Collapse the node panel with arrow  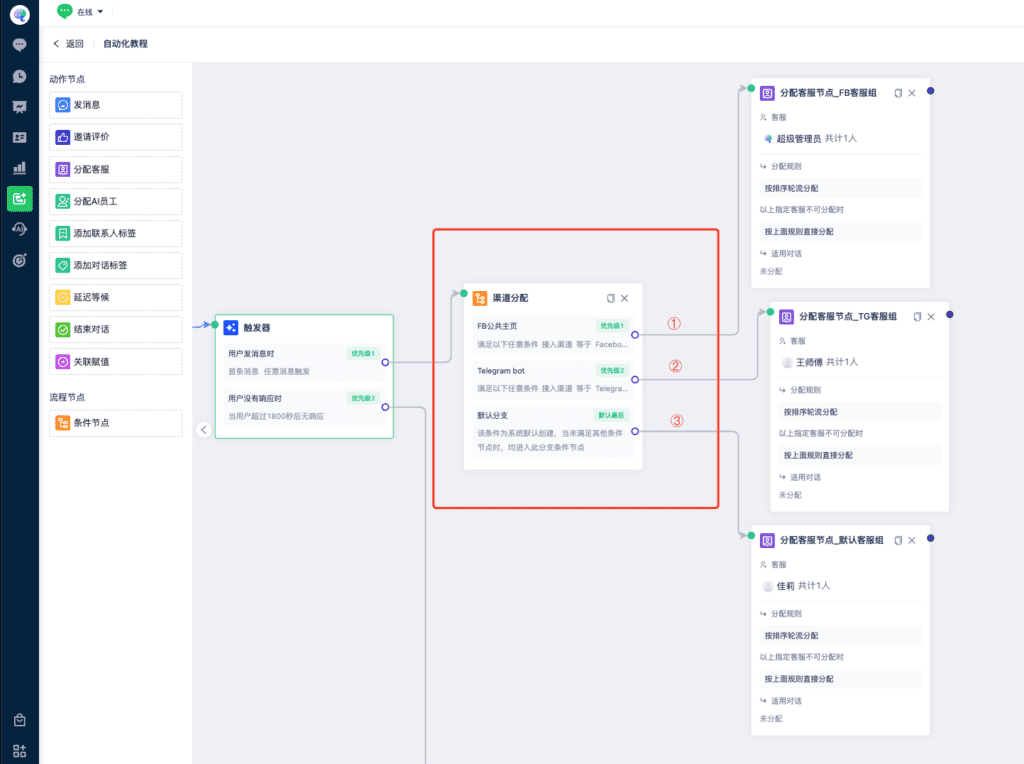[x=204, y=430]
